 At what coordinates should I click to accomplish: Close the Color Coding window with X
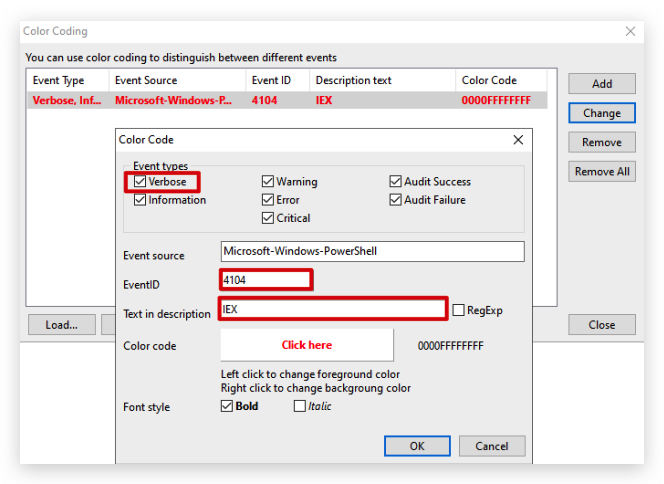click(x=631, y=31)
